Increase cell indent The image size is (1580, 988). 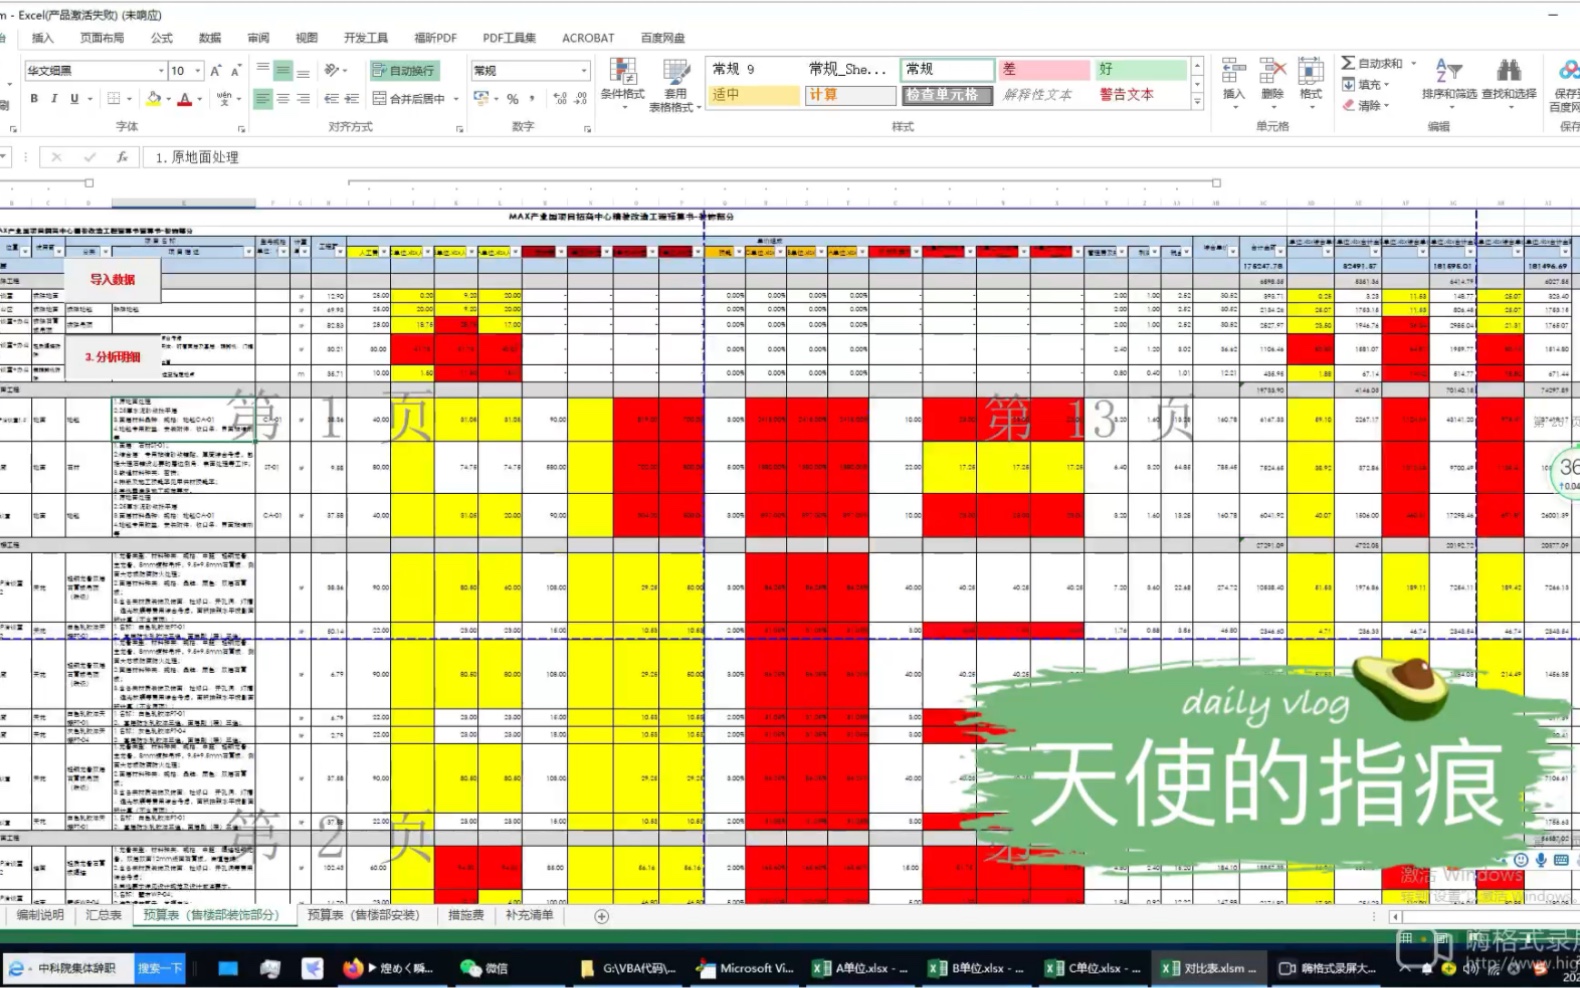click(x=352, y=99)
